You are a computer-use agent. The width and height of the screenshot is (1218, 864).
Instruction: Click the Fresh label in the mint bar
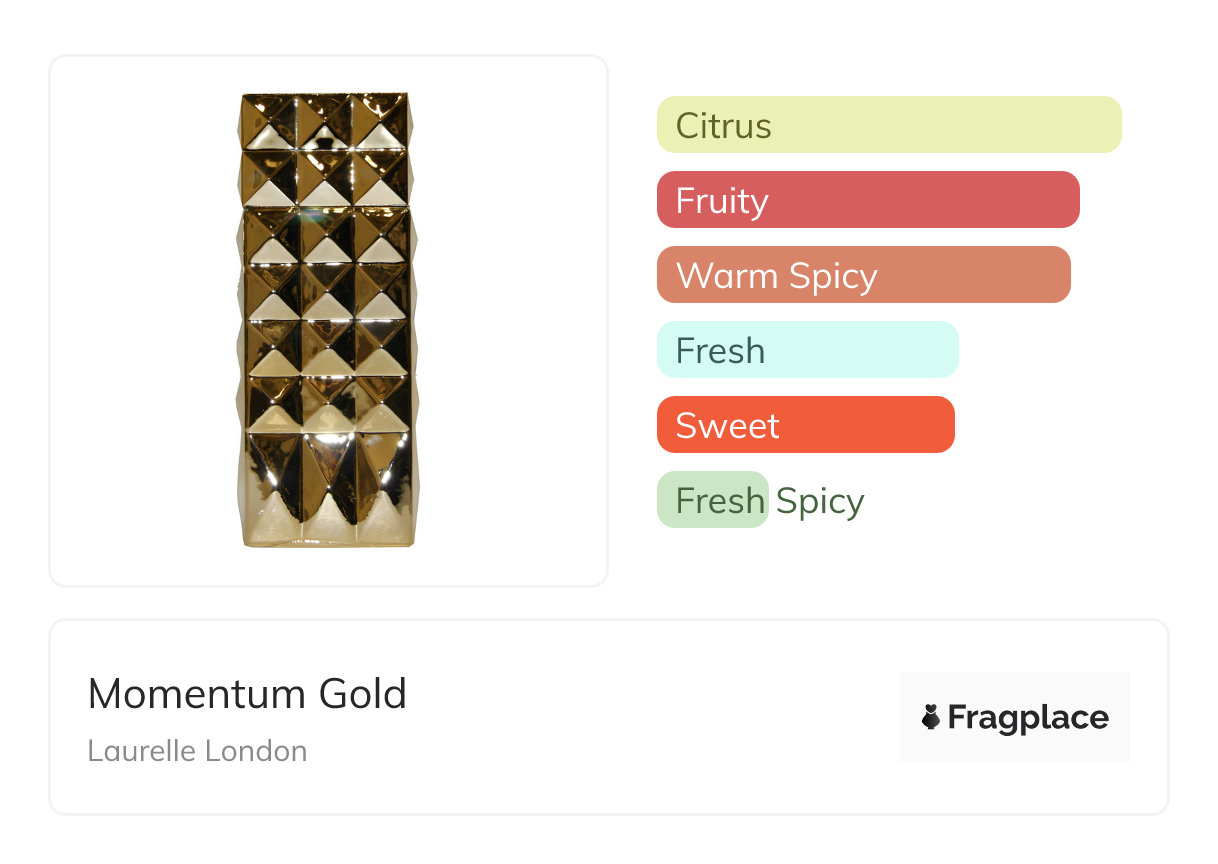(x=720, y=351)
